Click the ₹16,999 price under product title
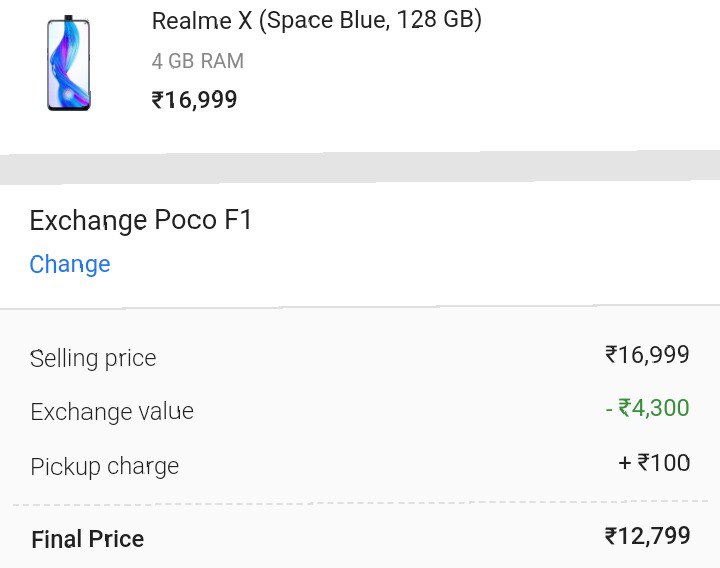Image resolution: width=720 pixels, height=568 pixels. (194, 100)
